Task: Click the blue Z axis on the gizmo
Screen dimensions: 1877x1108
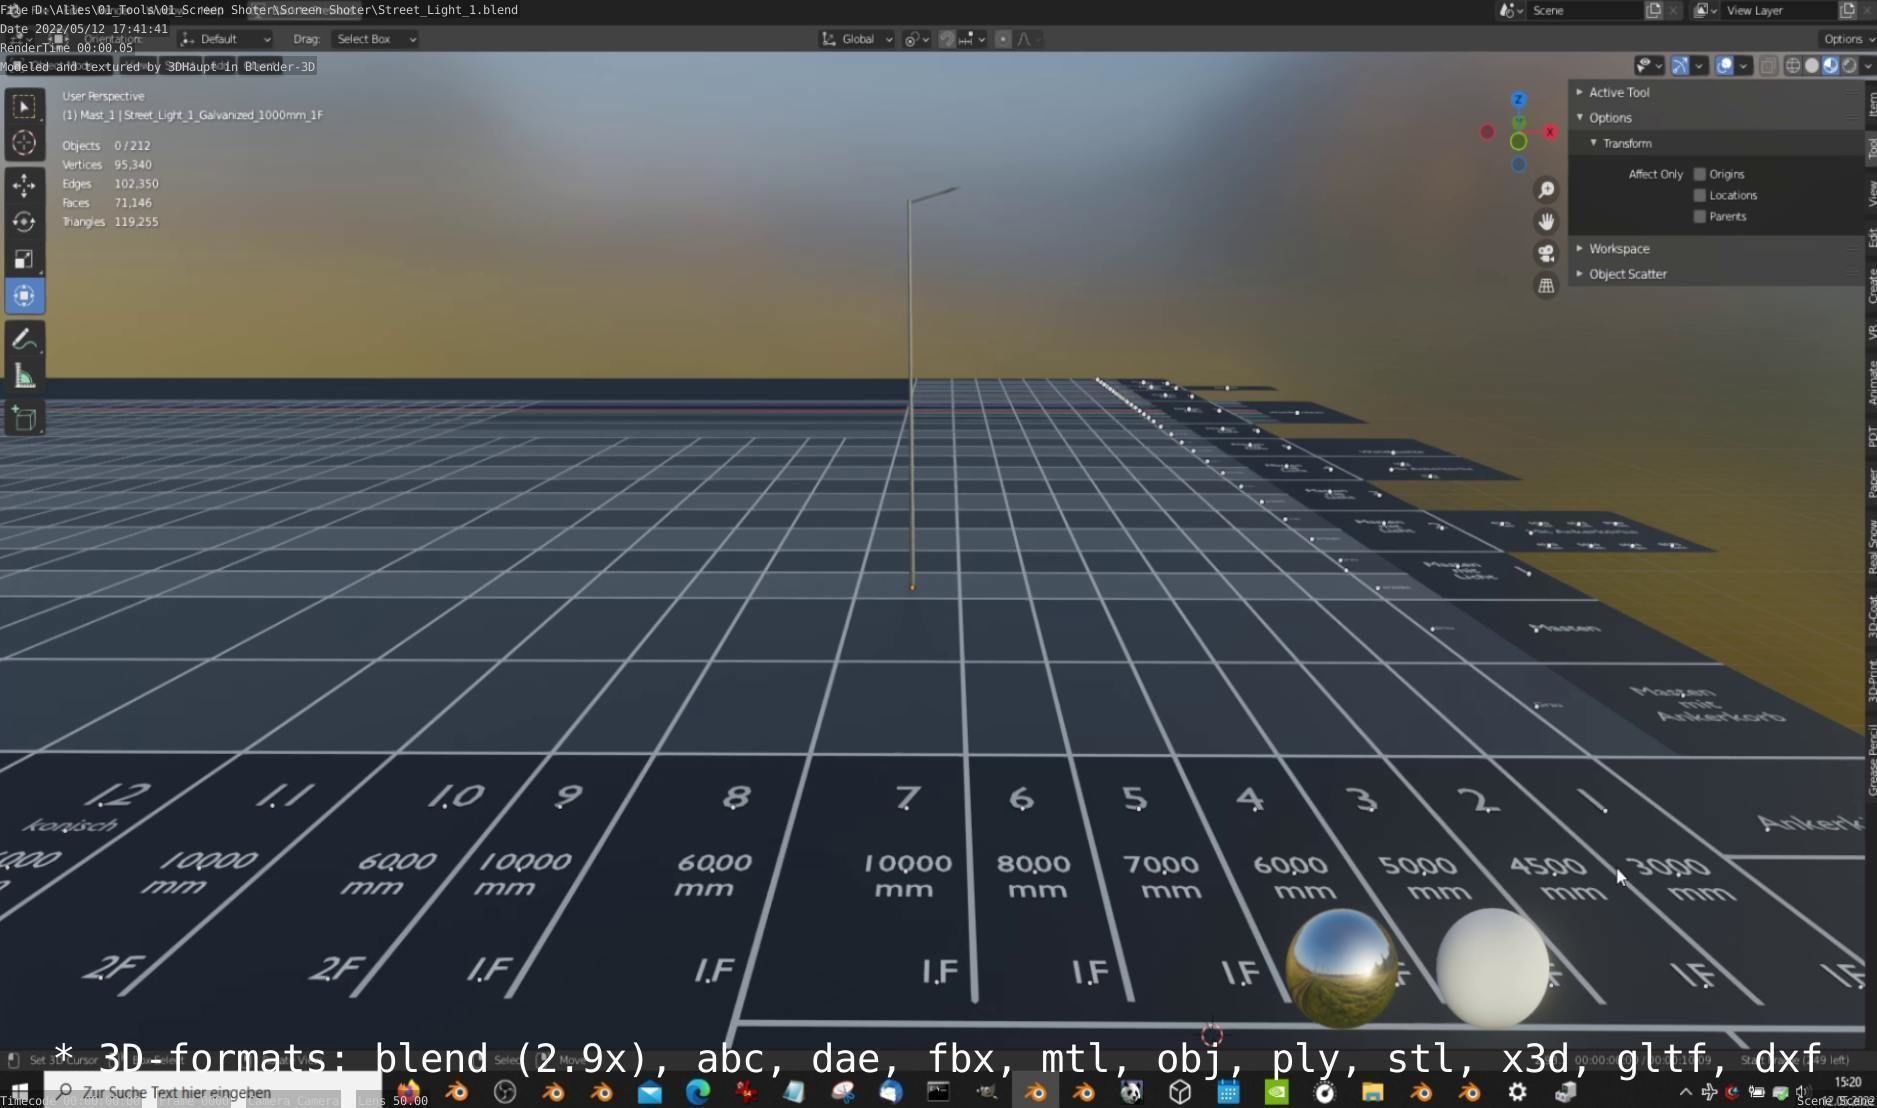Action: (1518, 99)
